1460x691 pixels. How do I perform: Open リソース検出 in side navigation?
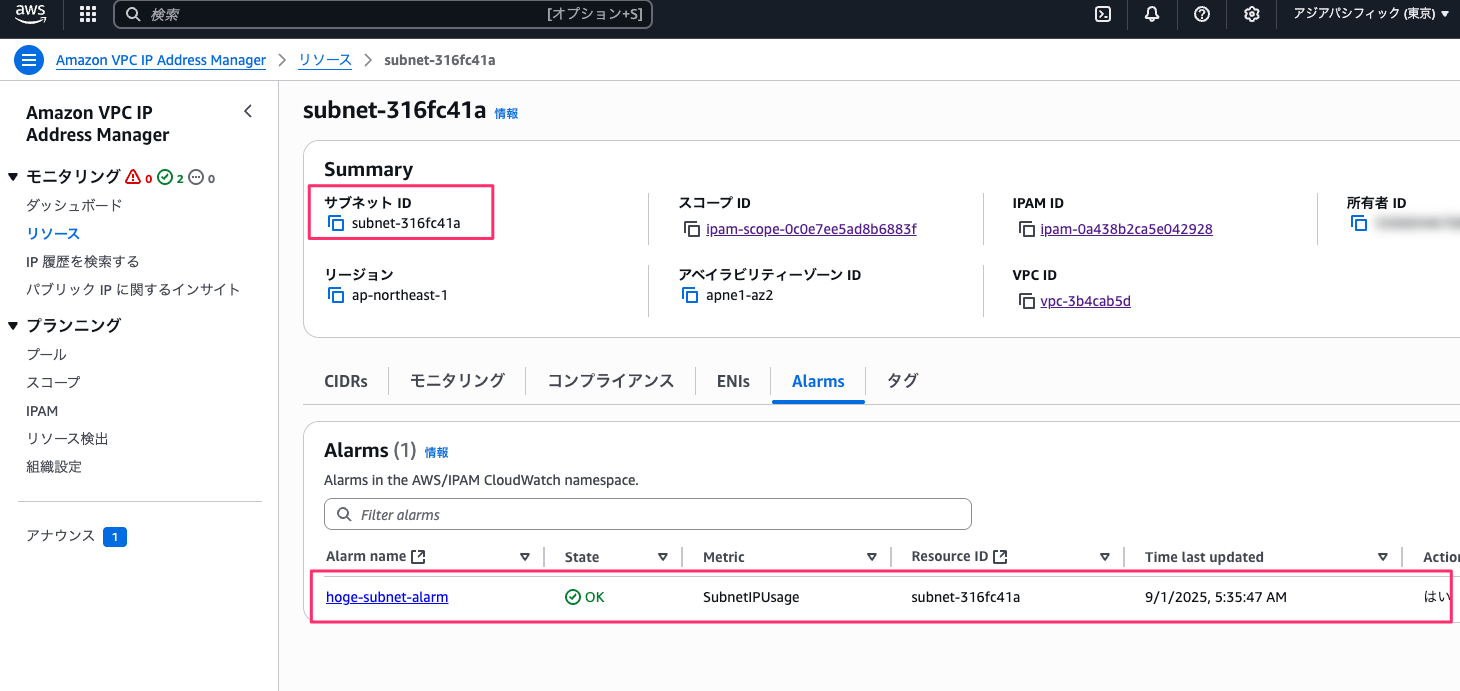(x=67, y=438)
